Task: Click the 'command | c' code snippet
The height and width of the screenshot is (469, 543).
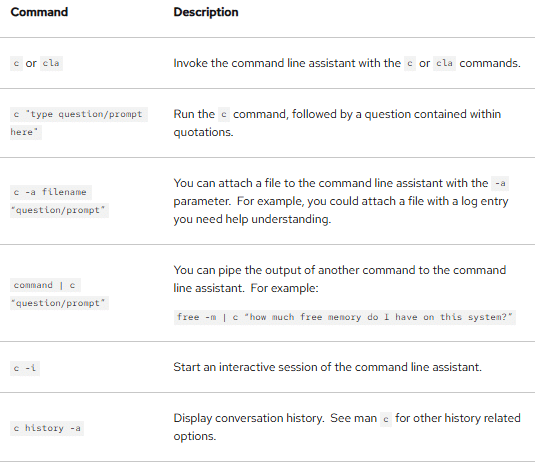Action: tap(45, 285)
